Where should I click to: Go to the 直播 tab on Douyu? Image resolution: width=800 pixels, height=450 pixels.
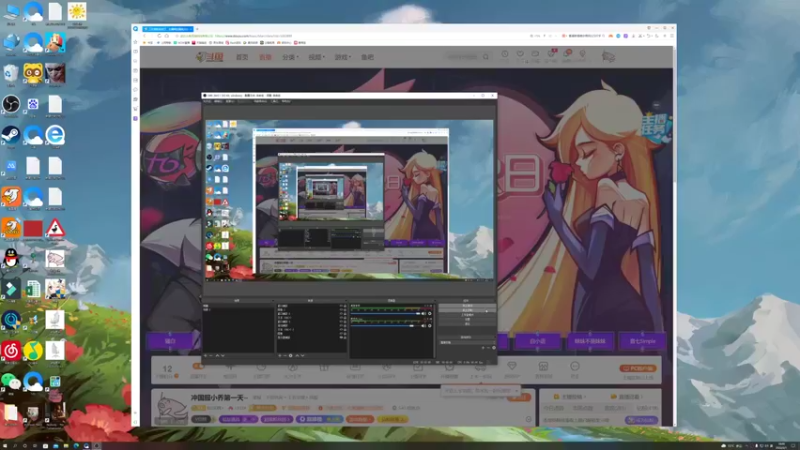pyautogui.click(x=265, y=57)
